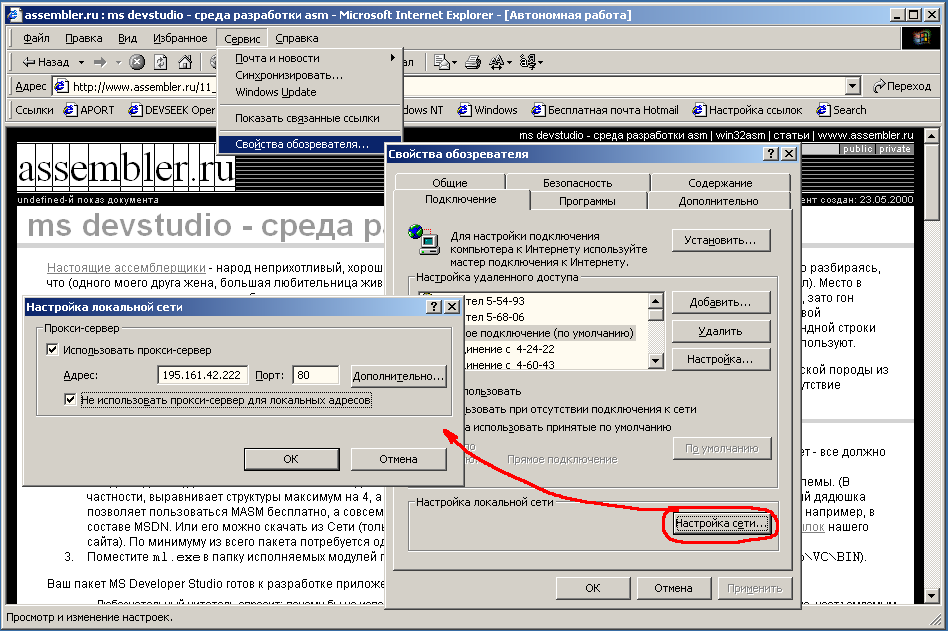Screen dimensions: 948x631
Task: Click the Refresh page toolbar icon
Action: [161, 62]
